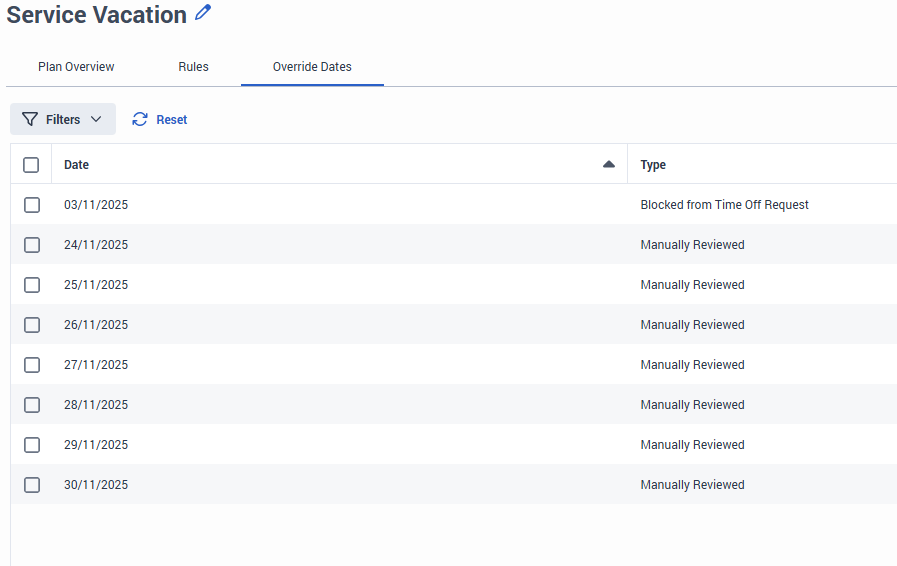Image resolution: width=897 pixels, height=566 pixels.
Task: Tick the checkbox for 27/11/2025
Action: 32,365
